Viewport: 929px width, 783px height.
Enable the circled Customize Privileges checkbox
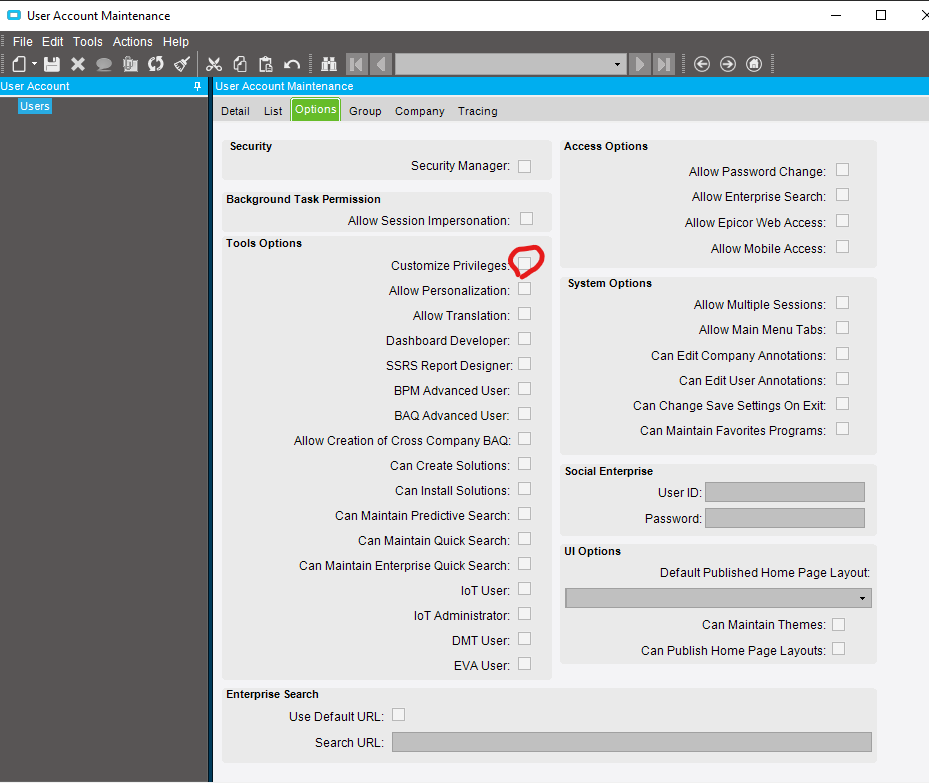[x=524, y=264]
